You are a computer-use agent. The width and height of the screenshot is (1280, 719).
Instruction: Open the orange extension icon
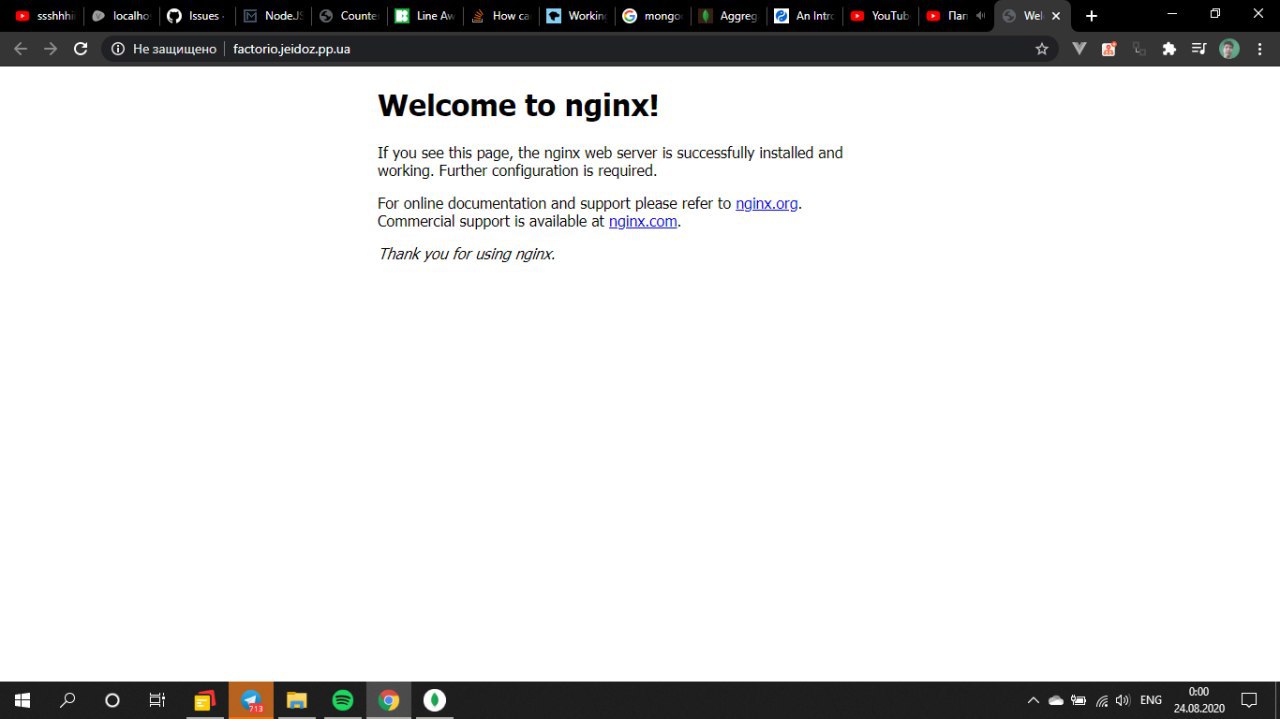pos(1109,48)
